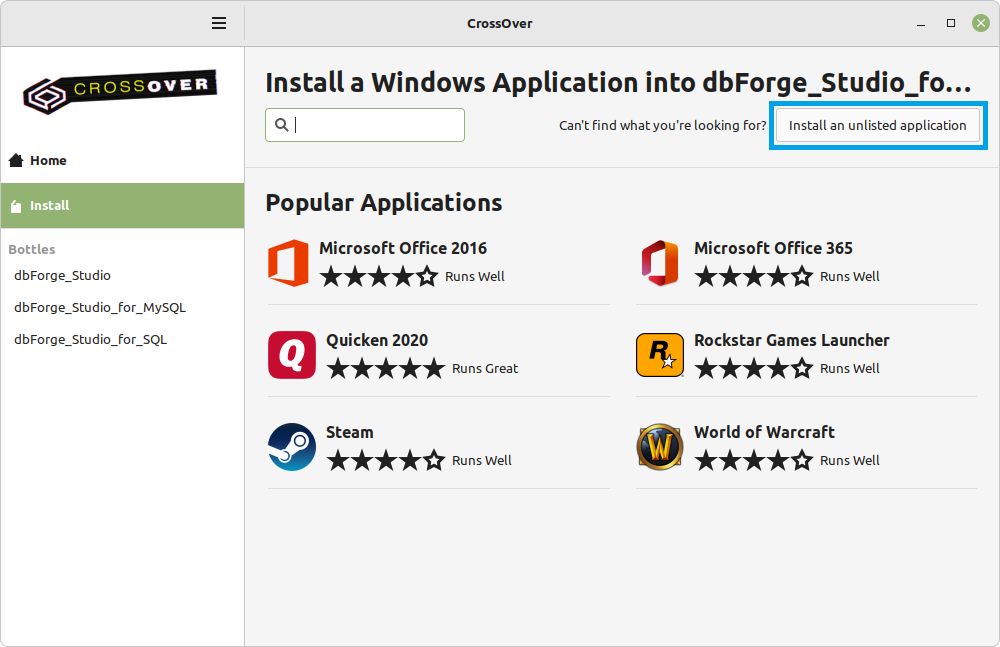Select the dbForge_Studio bottle
The height and width of the screenshot is (647, 1000).
point(62,275)
